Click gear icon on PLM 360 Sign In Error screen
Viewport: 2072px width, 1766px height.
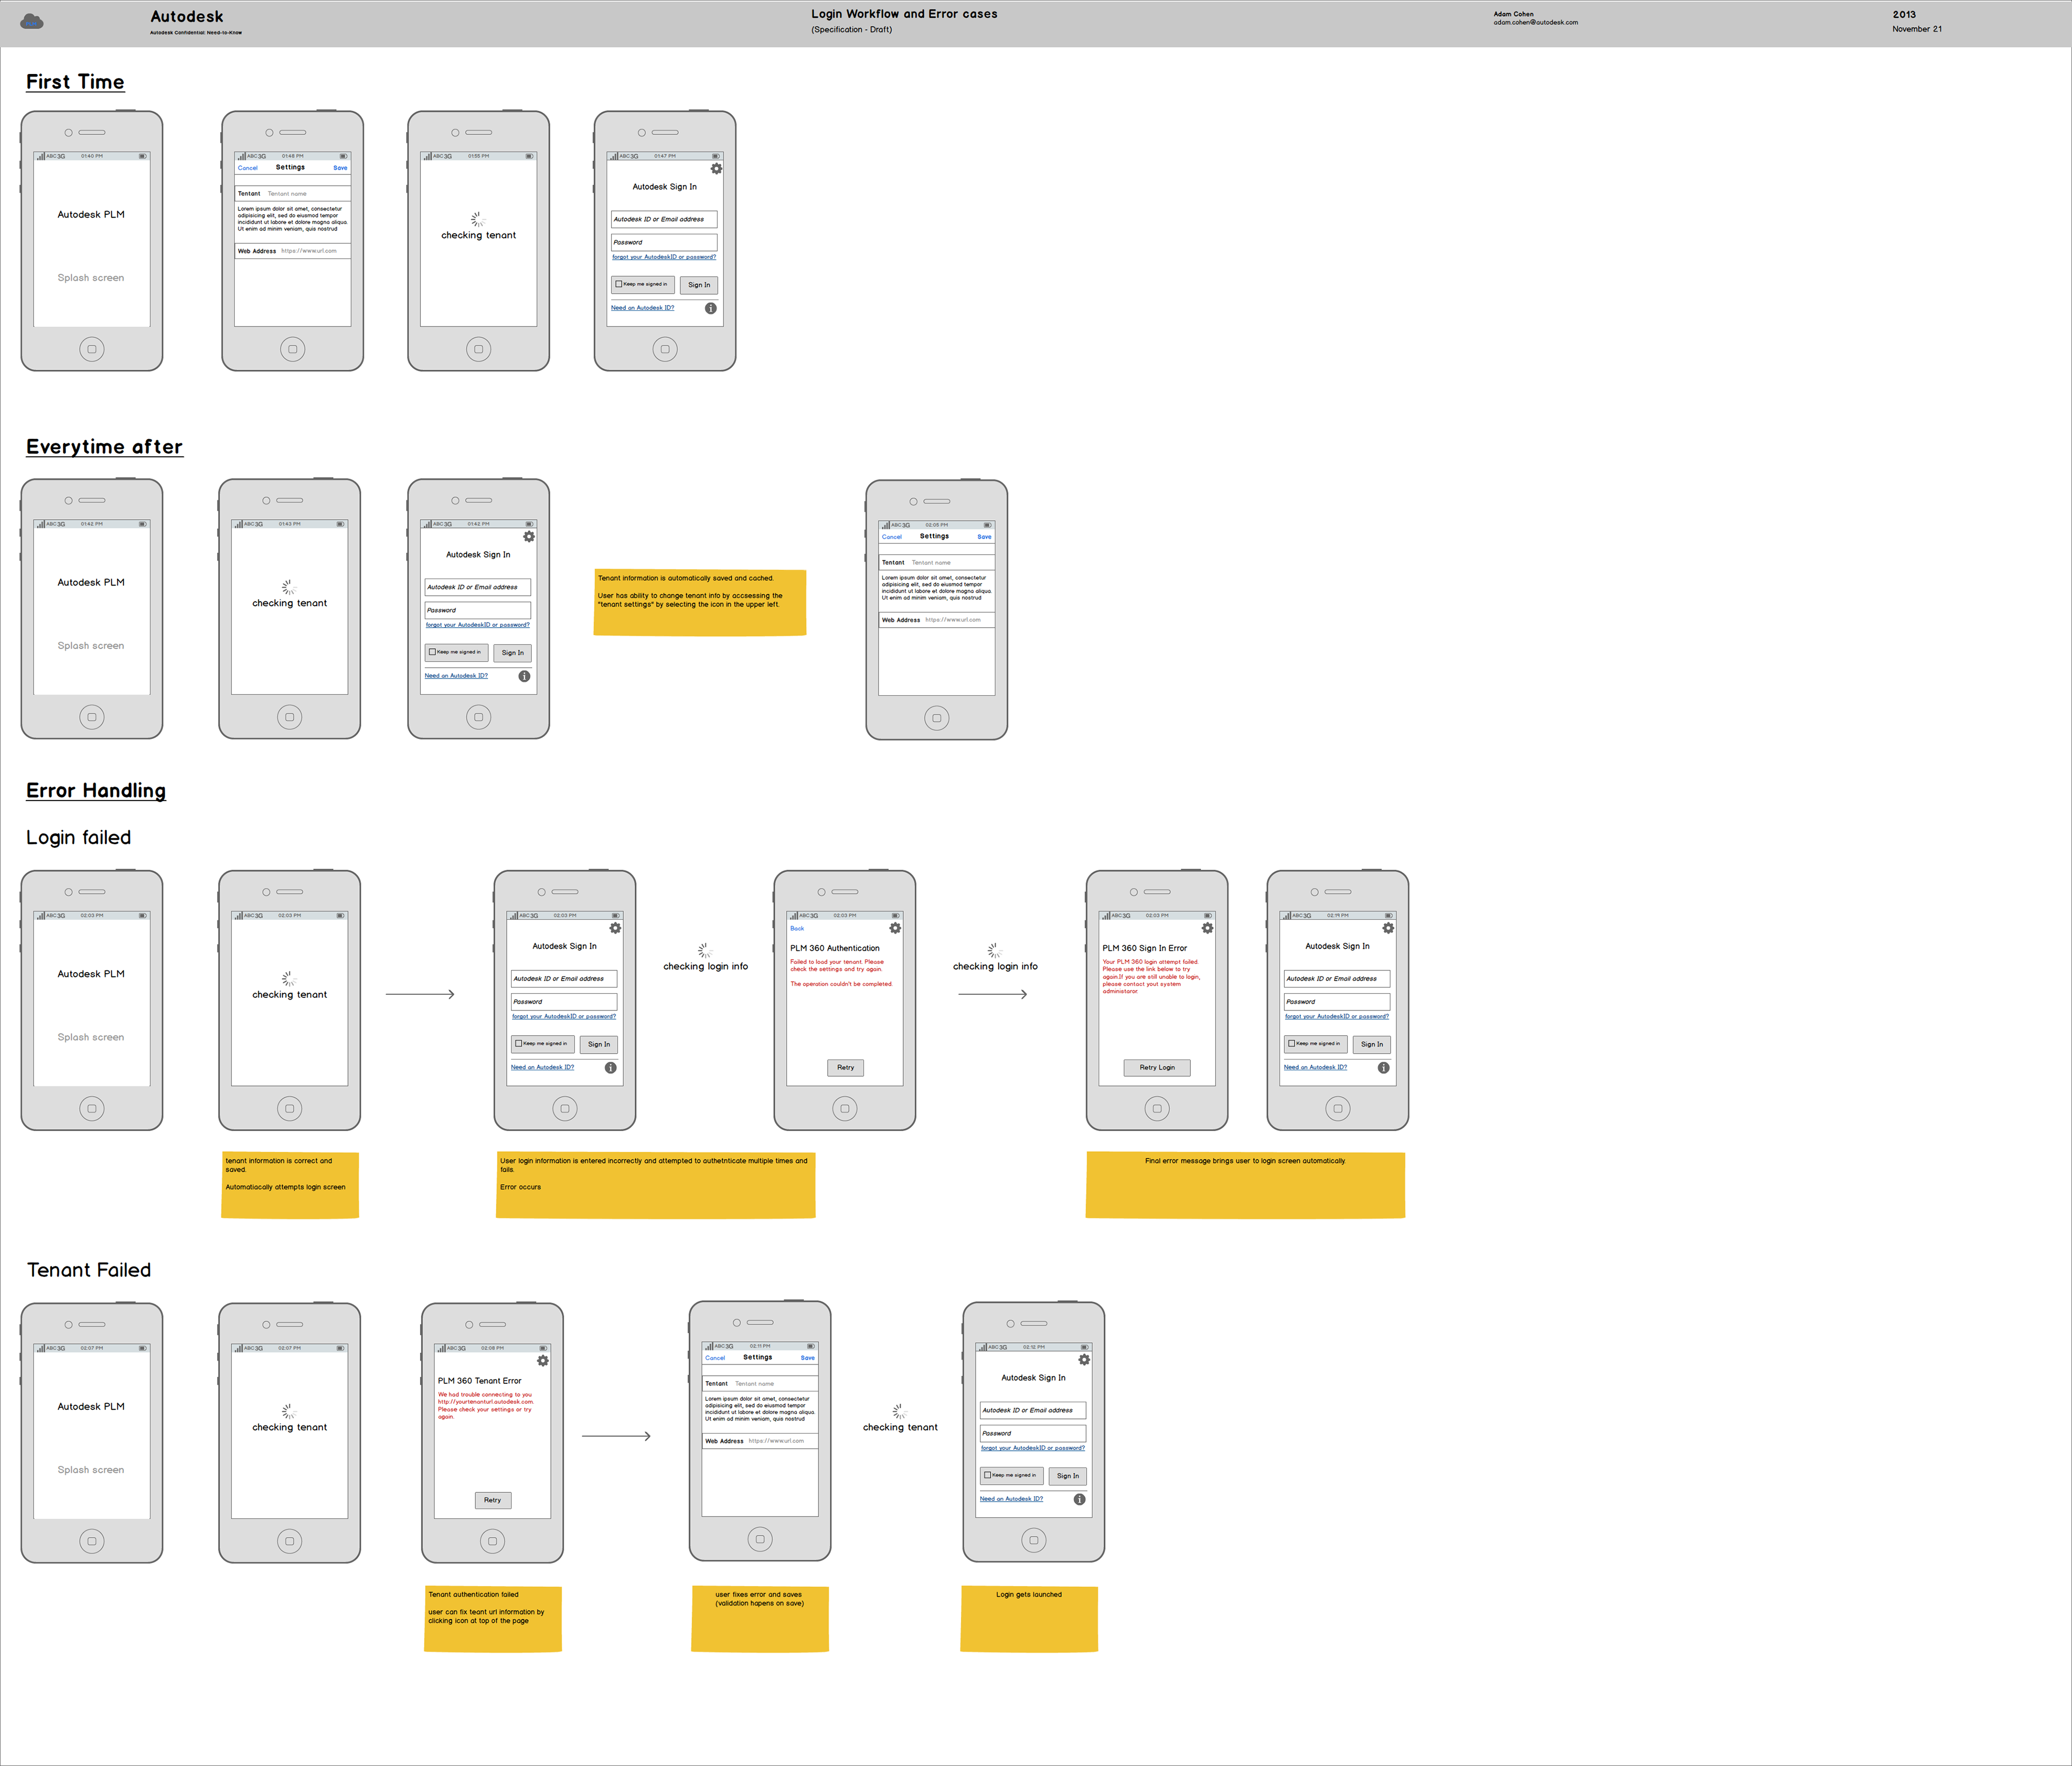pos(1207,928)
